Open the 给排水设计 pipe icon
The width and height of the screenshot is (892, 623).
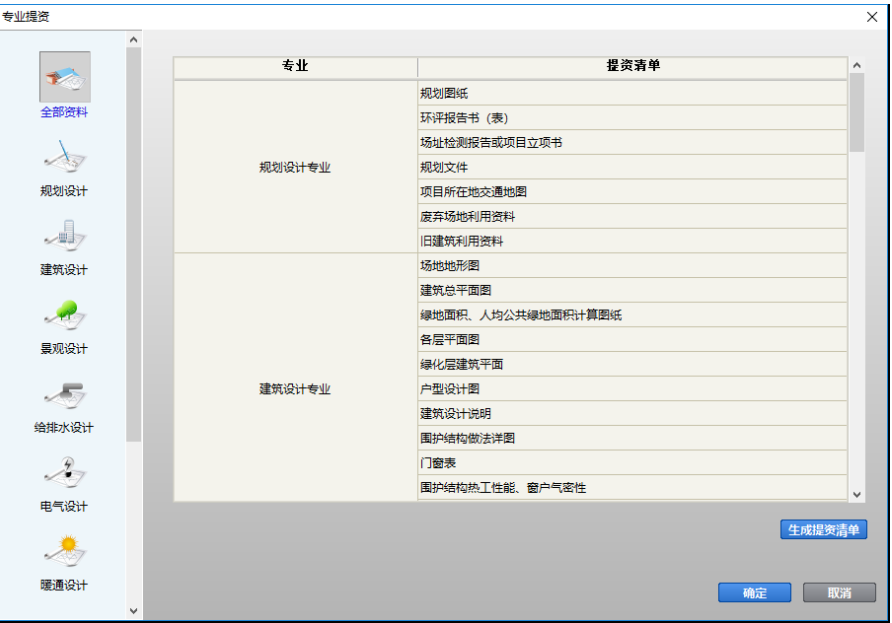[x=65, y=393]
